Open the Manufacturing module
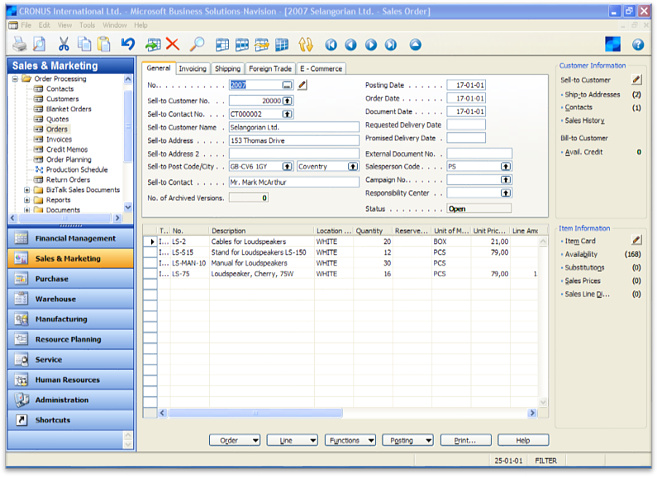Viewport: 657px width, 477px height. 70,319
